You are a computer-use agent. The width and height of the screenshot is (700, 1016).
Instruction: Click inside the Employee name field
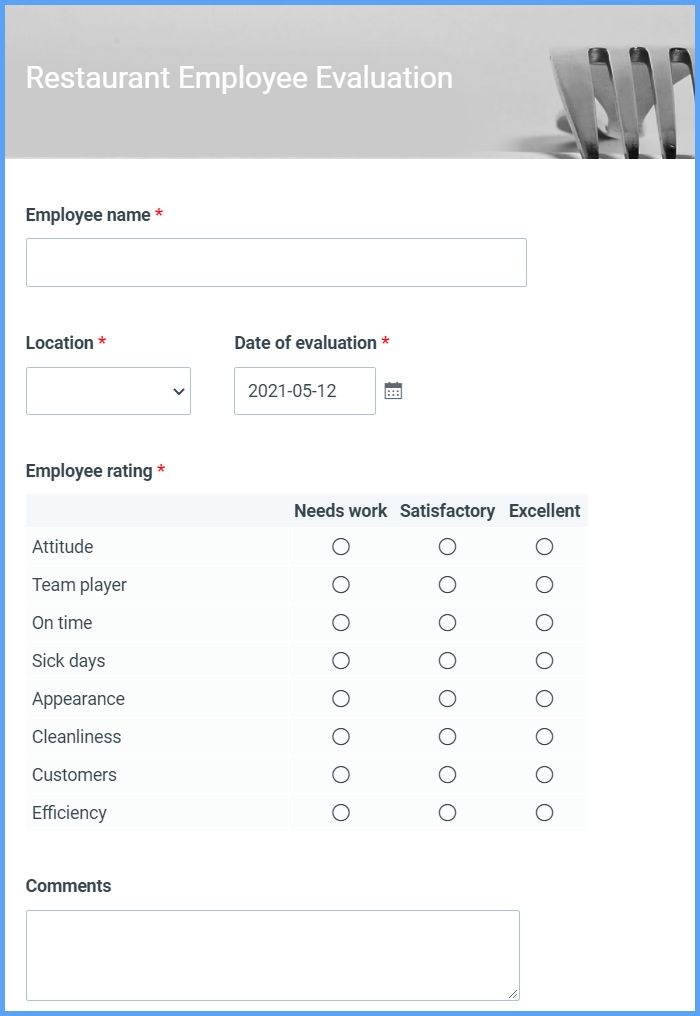(x=276, y=262)
